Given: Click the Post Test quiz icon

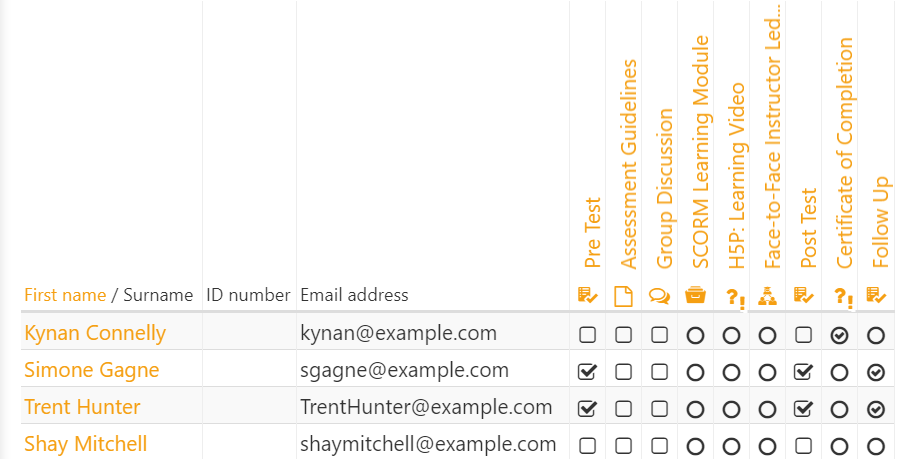Looking at the screenshot, I should click(803, 296).
